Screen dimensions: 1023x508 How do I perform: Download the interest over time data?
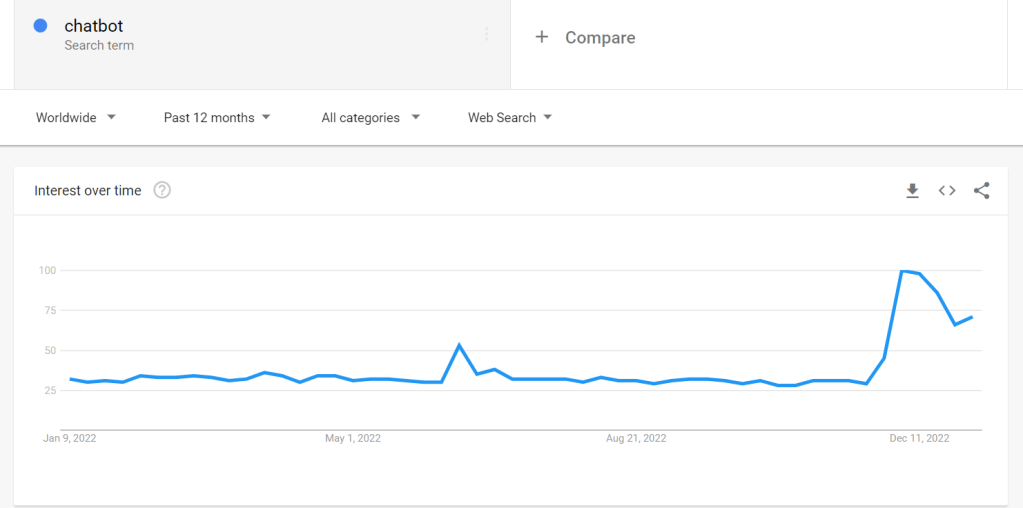pos(912,191)
